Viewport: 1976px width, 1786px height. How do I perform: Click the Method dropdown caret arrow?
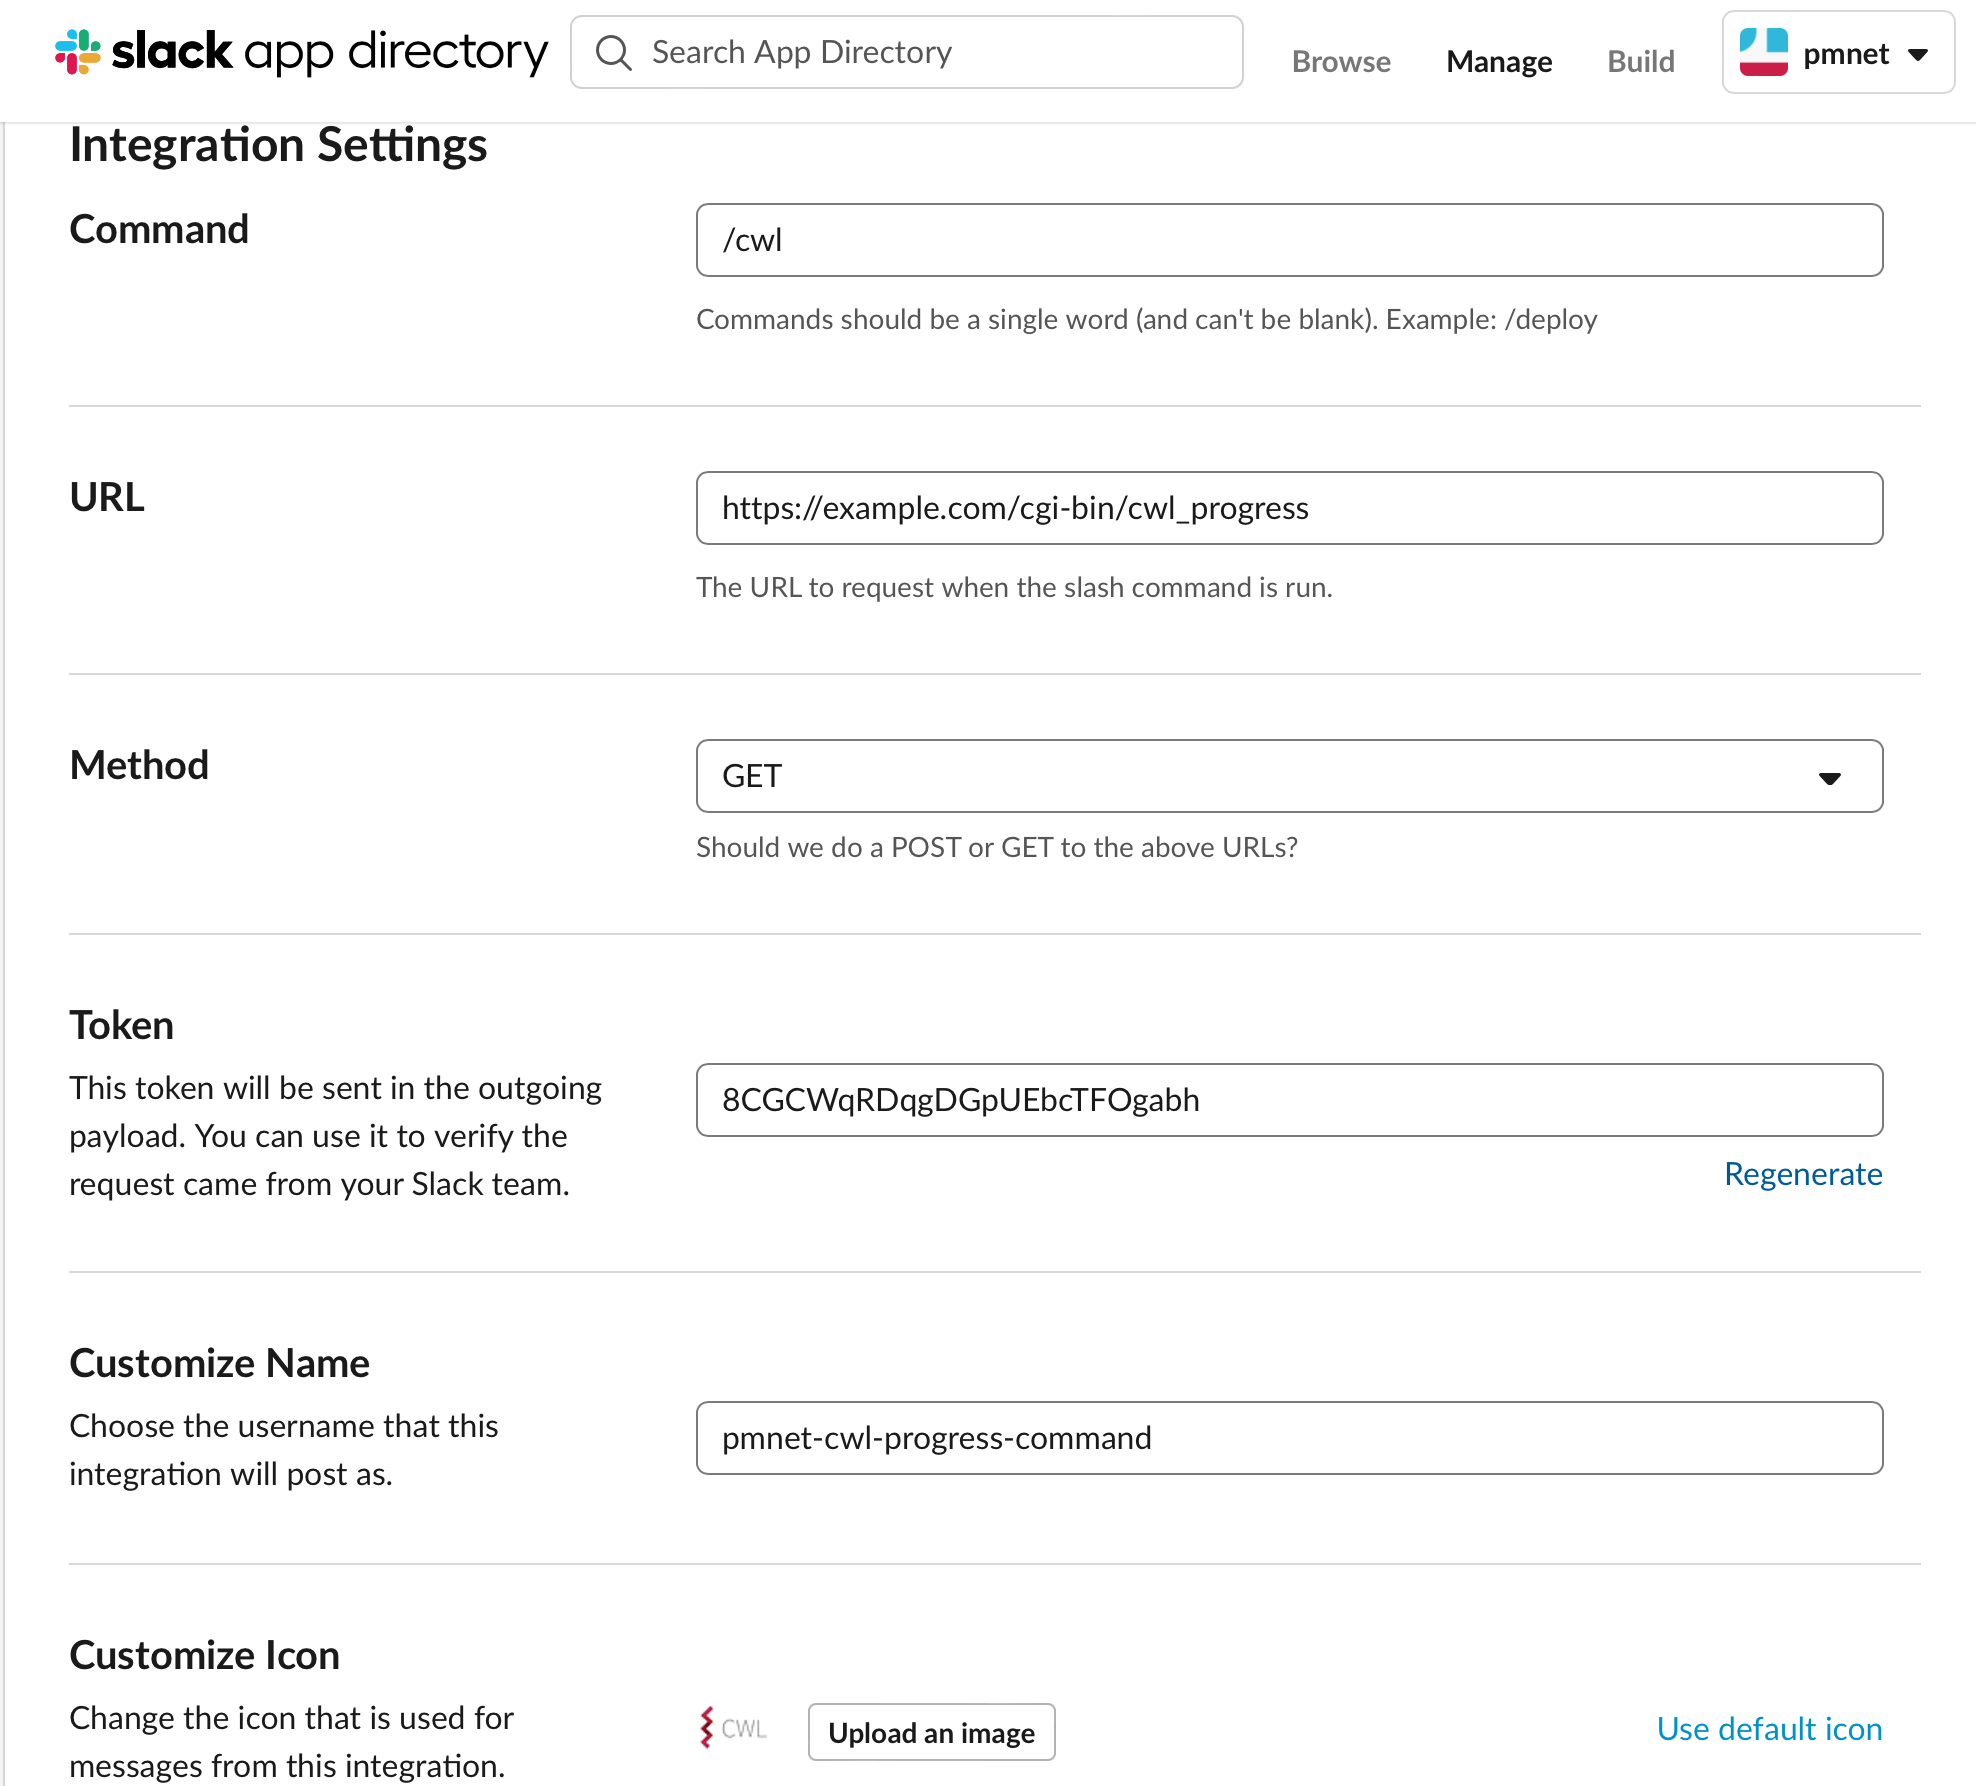[x=1829, y=778]
